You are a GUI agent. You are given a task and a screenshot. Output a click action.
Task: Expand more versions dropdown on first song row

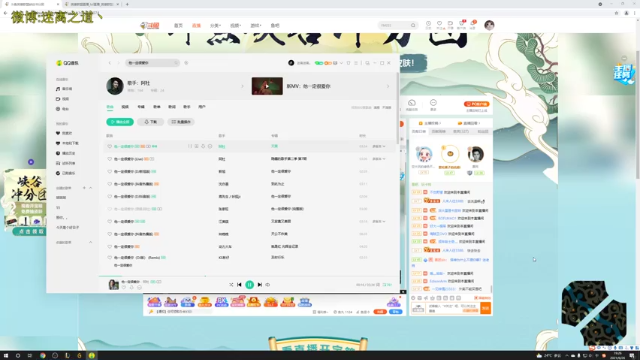379,146
